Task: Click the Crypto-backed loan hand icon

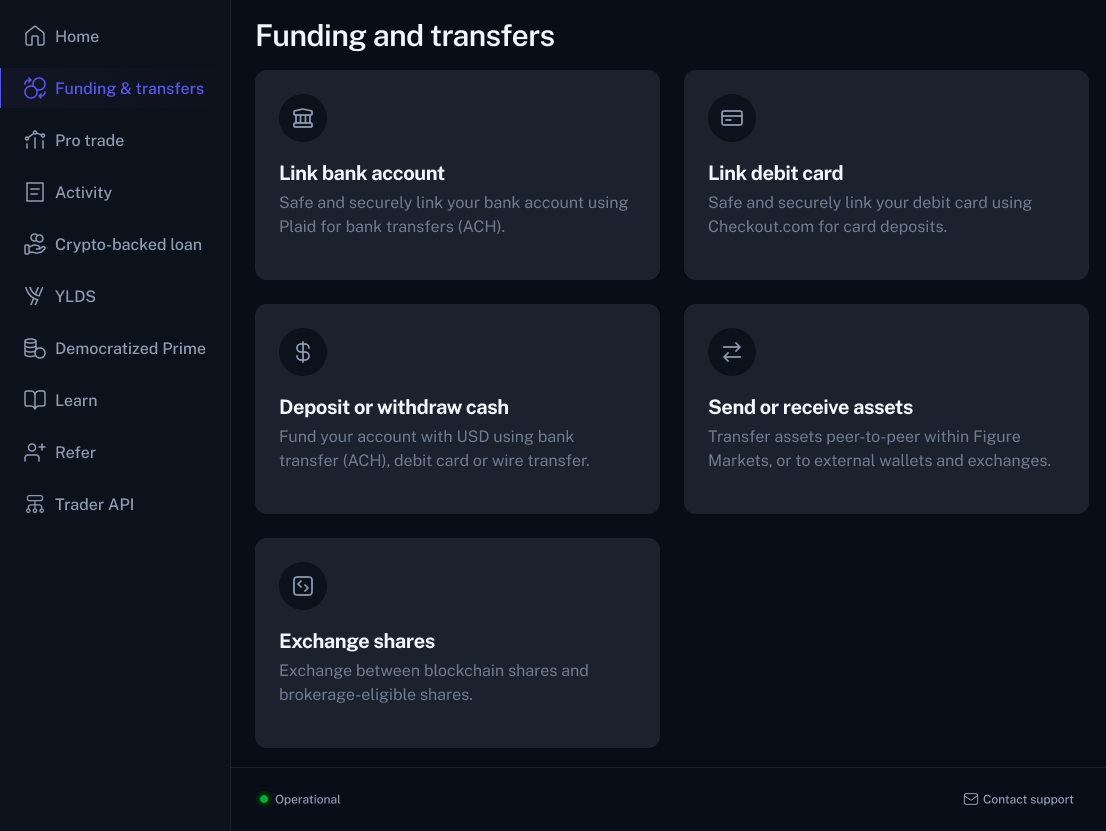Action: pyautogui.click(x=35, y=244)
